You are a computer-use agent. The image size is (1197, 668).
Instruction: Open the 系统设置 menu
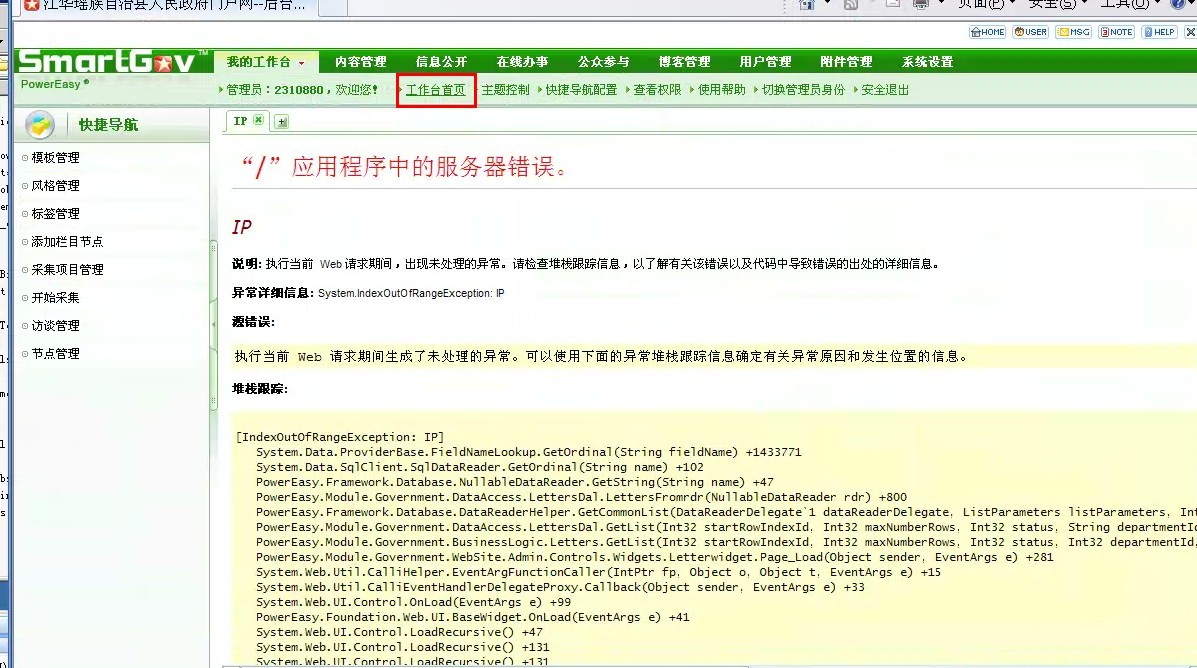pos(928,62)
